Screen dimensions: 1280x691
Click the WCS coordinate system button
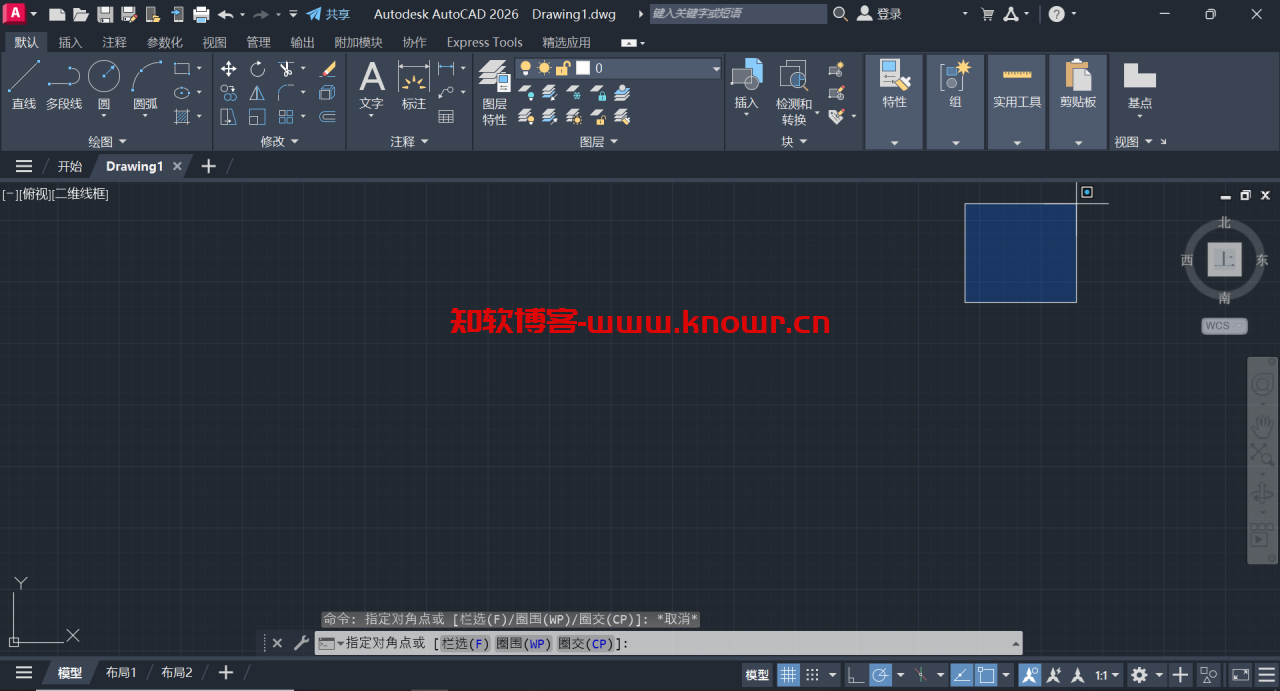point(1225,326)
